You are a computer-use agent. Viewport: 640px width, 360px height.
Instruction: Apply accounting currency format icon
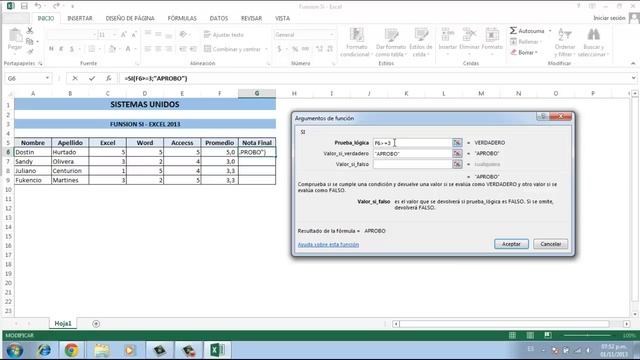coord(280,49)
